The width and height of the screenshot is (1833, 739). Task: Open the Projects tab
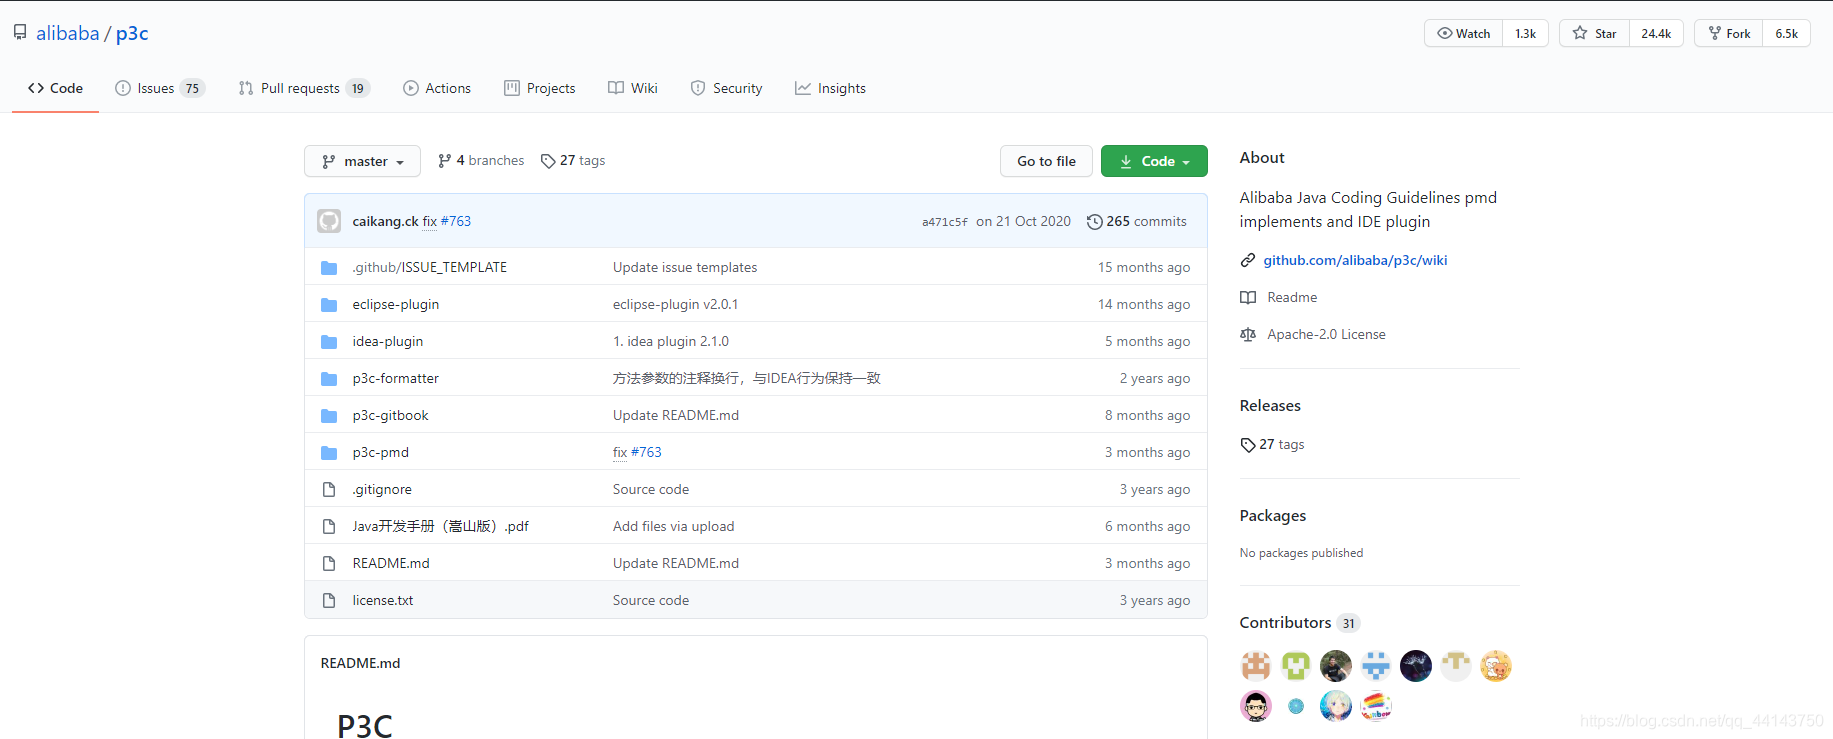click(x=540, y=88)
